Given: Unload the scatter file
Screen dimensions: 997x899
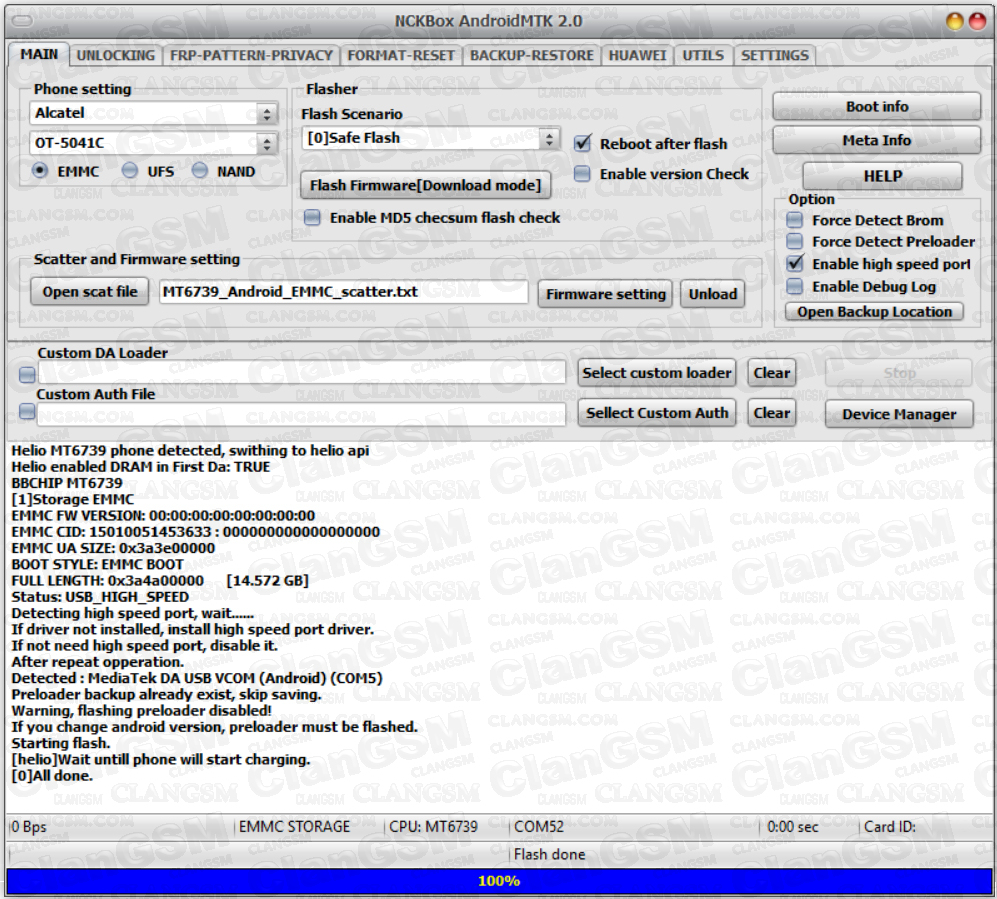Looking at the screenshot, I should 713,294.
